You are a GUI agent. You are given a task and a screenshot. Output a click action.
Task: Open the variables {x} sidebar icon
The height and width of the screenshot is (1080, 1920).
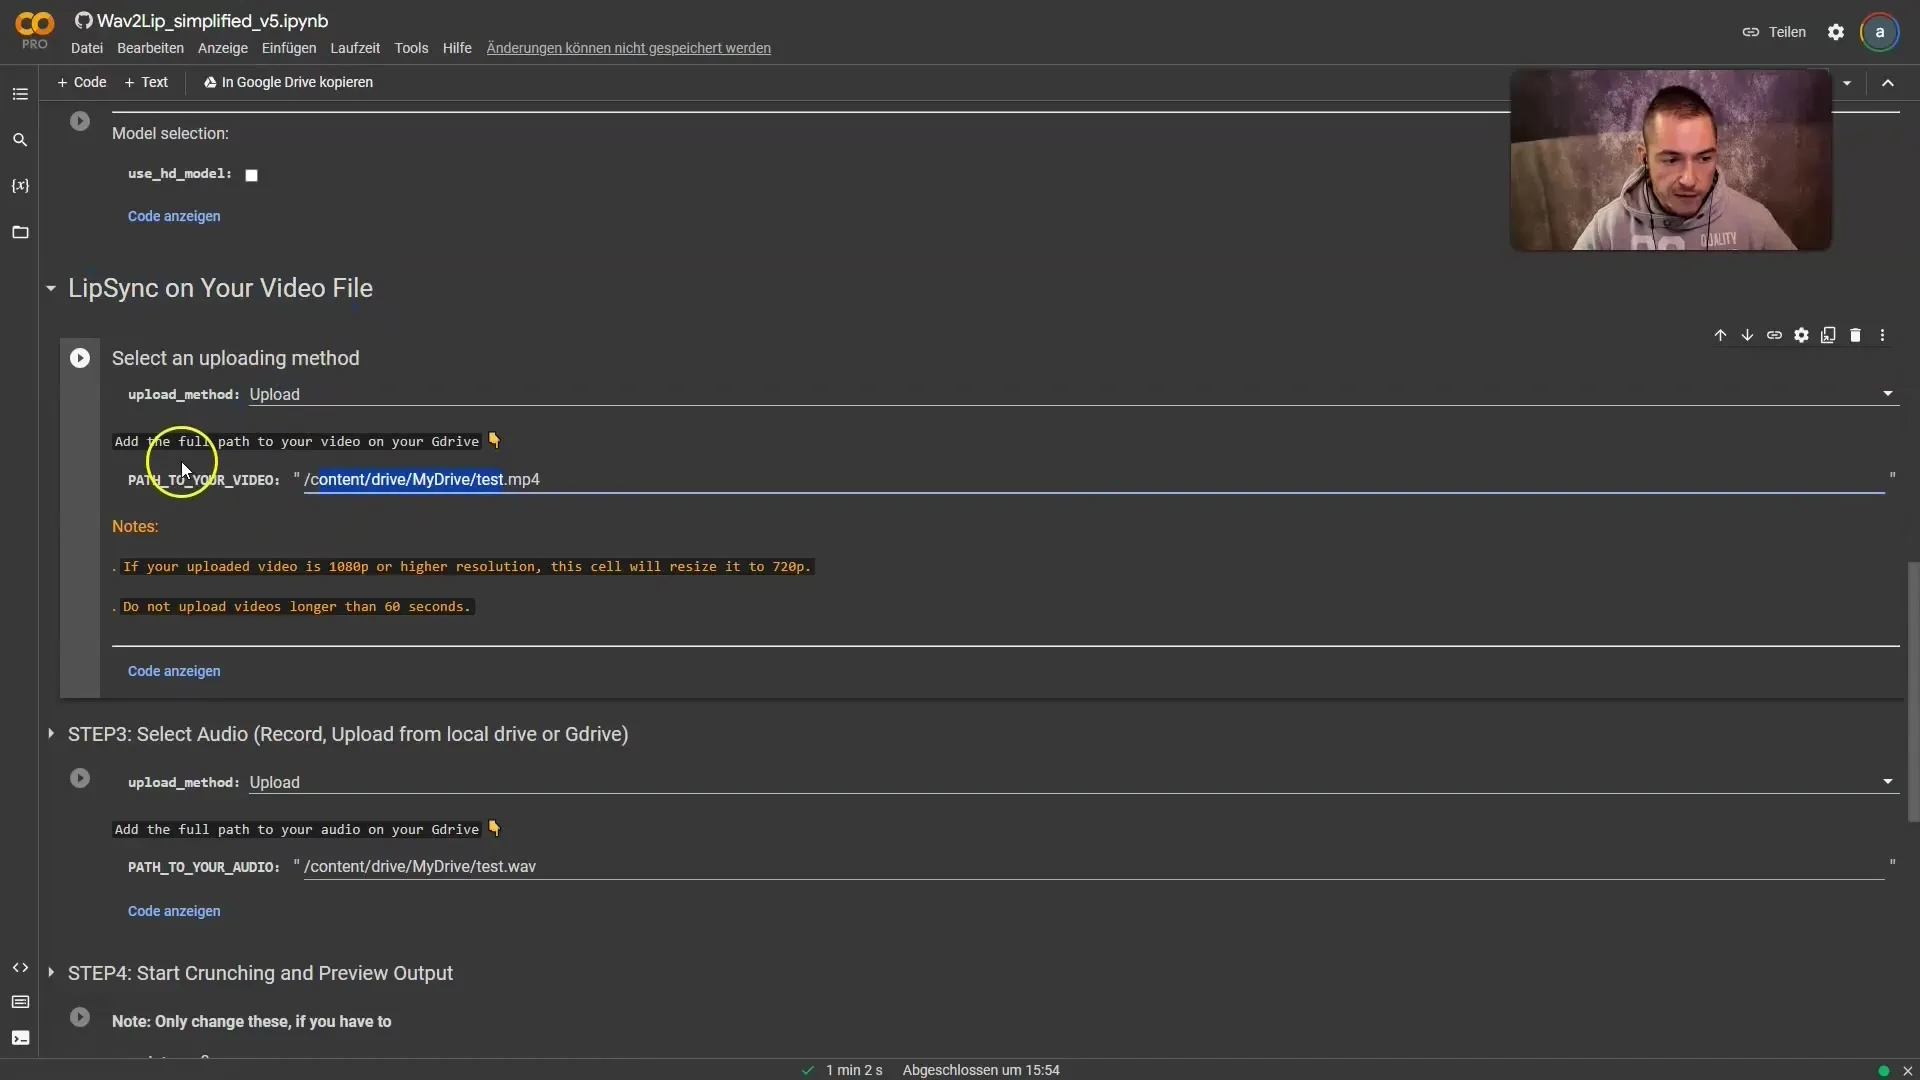click(x=20, y=186)
